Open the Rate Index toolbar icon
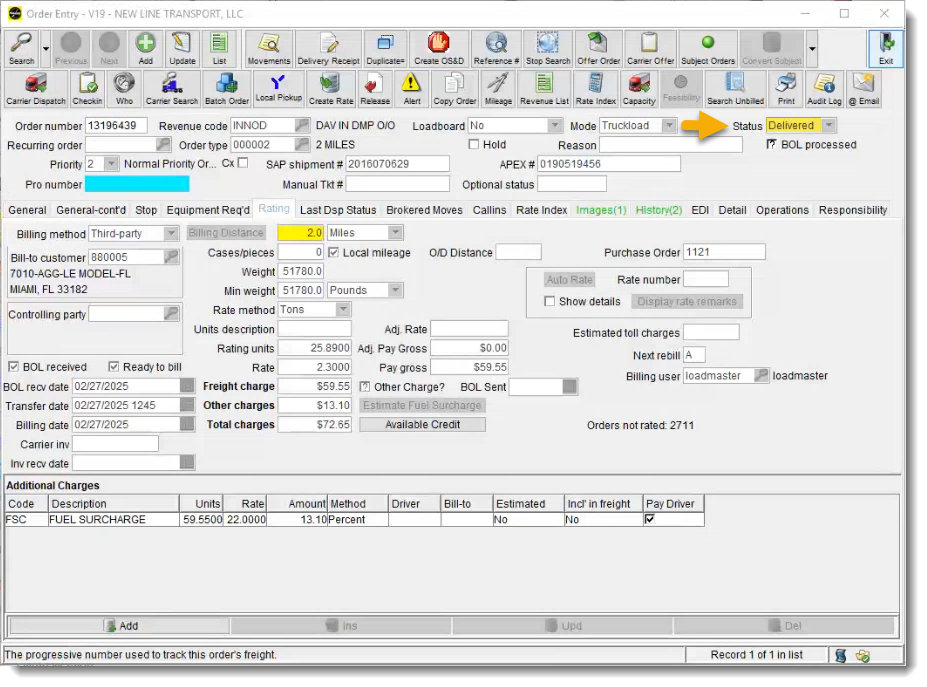The height and width of the screenshot is (687, 927). 595,89
